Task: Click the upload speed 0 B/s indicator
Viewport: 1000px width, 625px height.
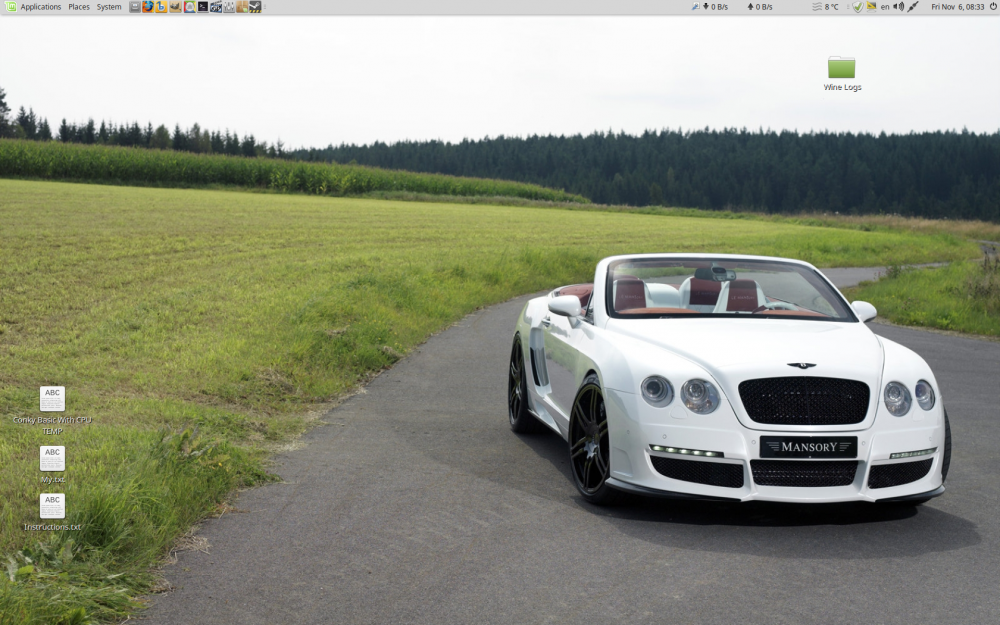Action: [x=760, y=7]
